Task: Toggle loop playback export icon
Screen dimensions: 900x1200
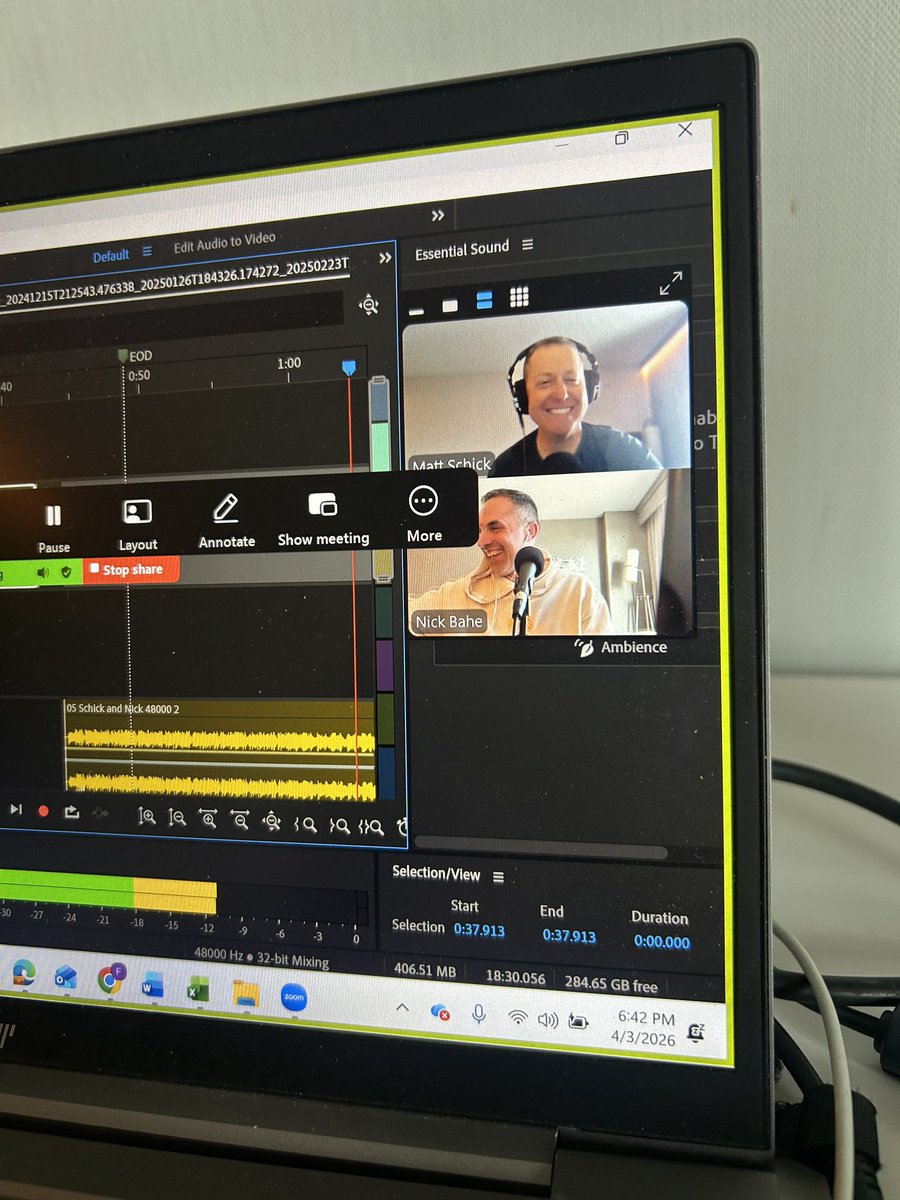Action: (72, 812)
